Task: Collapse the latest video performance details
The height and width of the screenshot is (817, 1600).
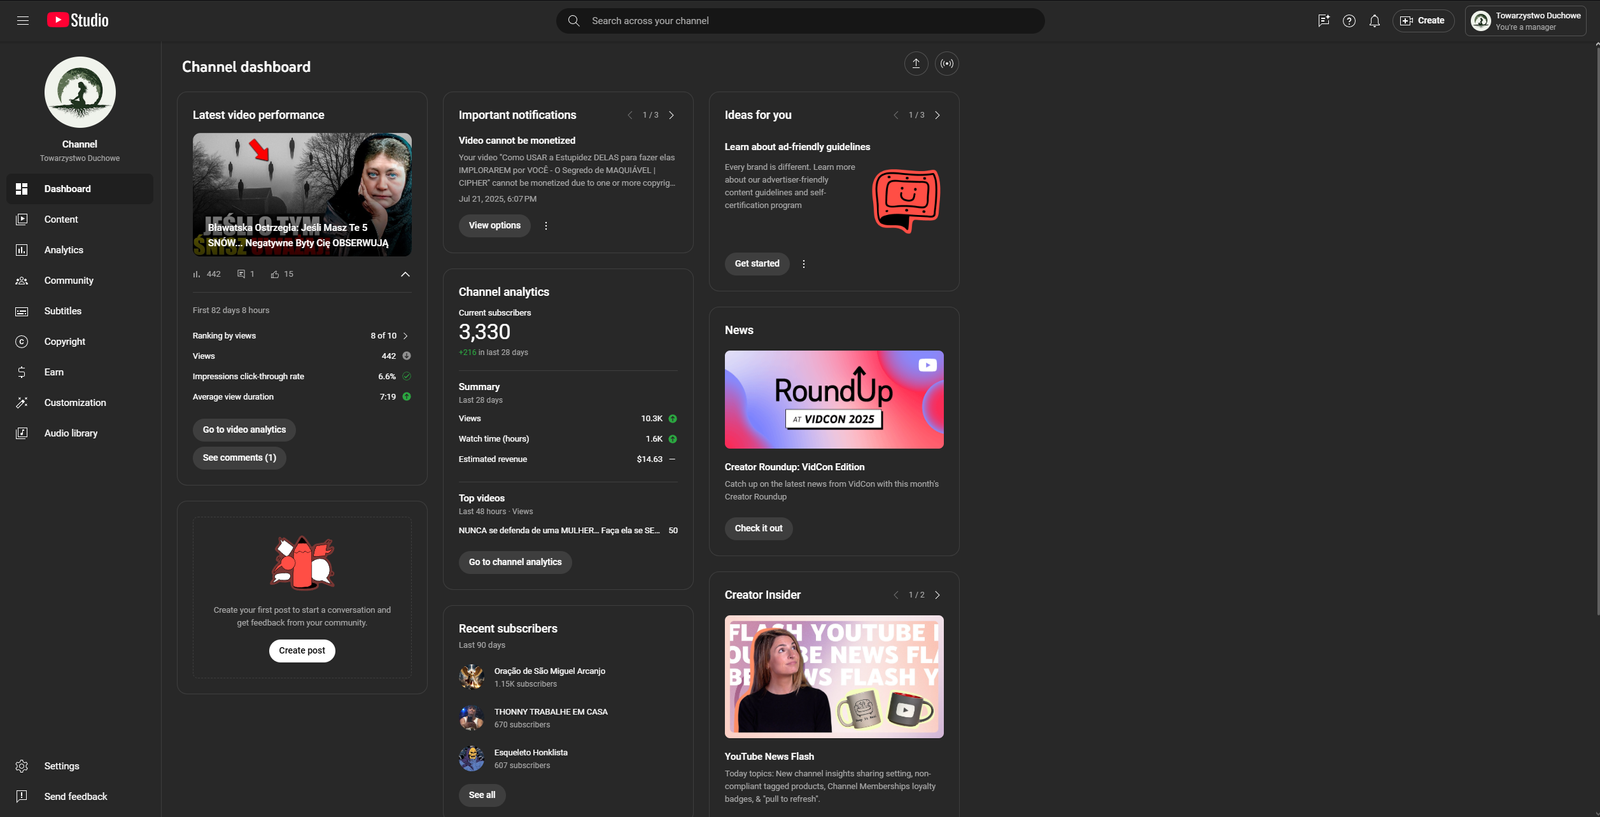Action: pyautogui.click(x=405, y=274)
